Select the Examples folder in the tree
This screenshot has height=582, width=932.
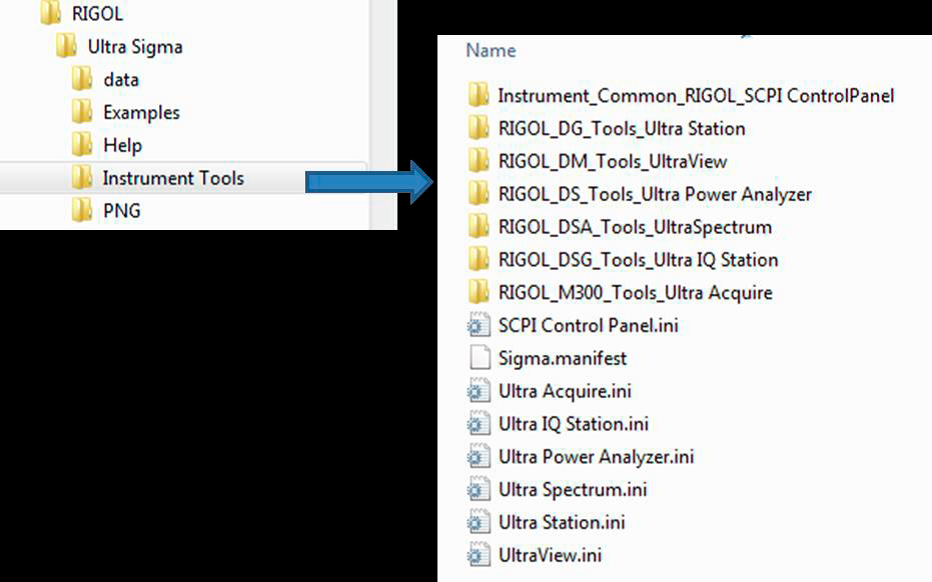[125, 112]
